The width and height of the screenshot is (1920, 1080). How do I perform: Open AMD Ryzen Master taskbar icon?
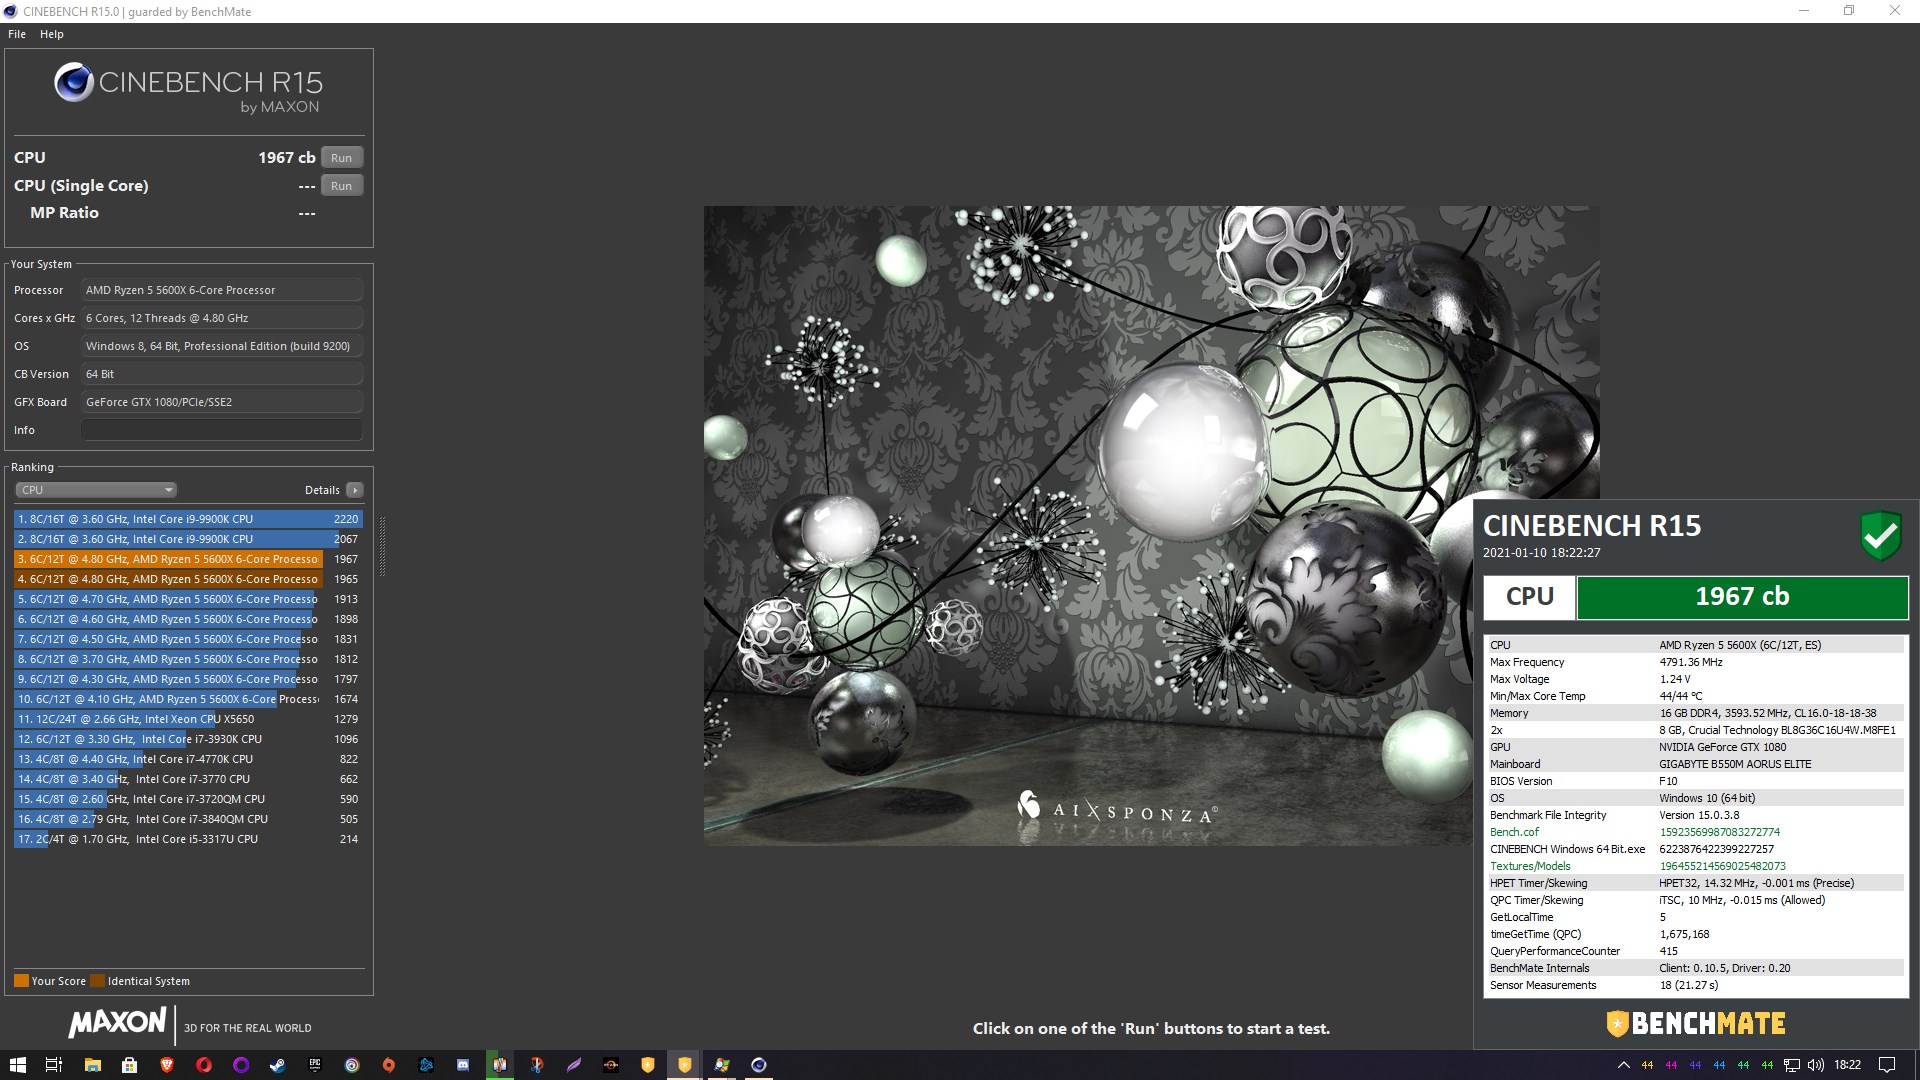(611, 1065)
